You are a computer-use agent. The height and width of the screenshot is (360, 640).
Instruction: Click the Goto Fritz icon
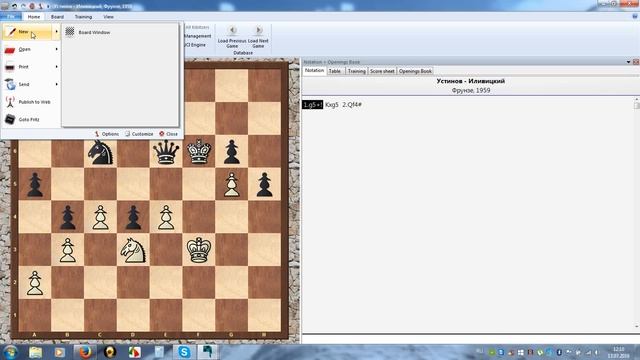pyautogui.click(x=10, y=120)
